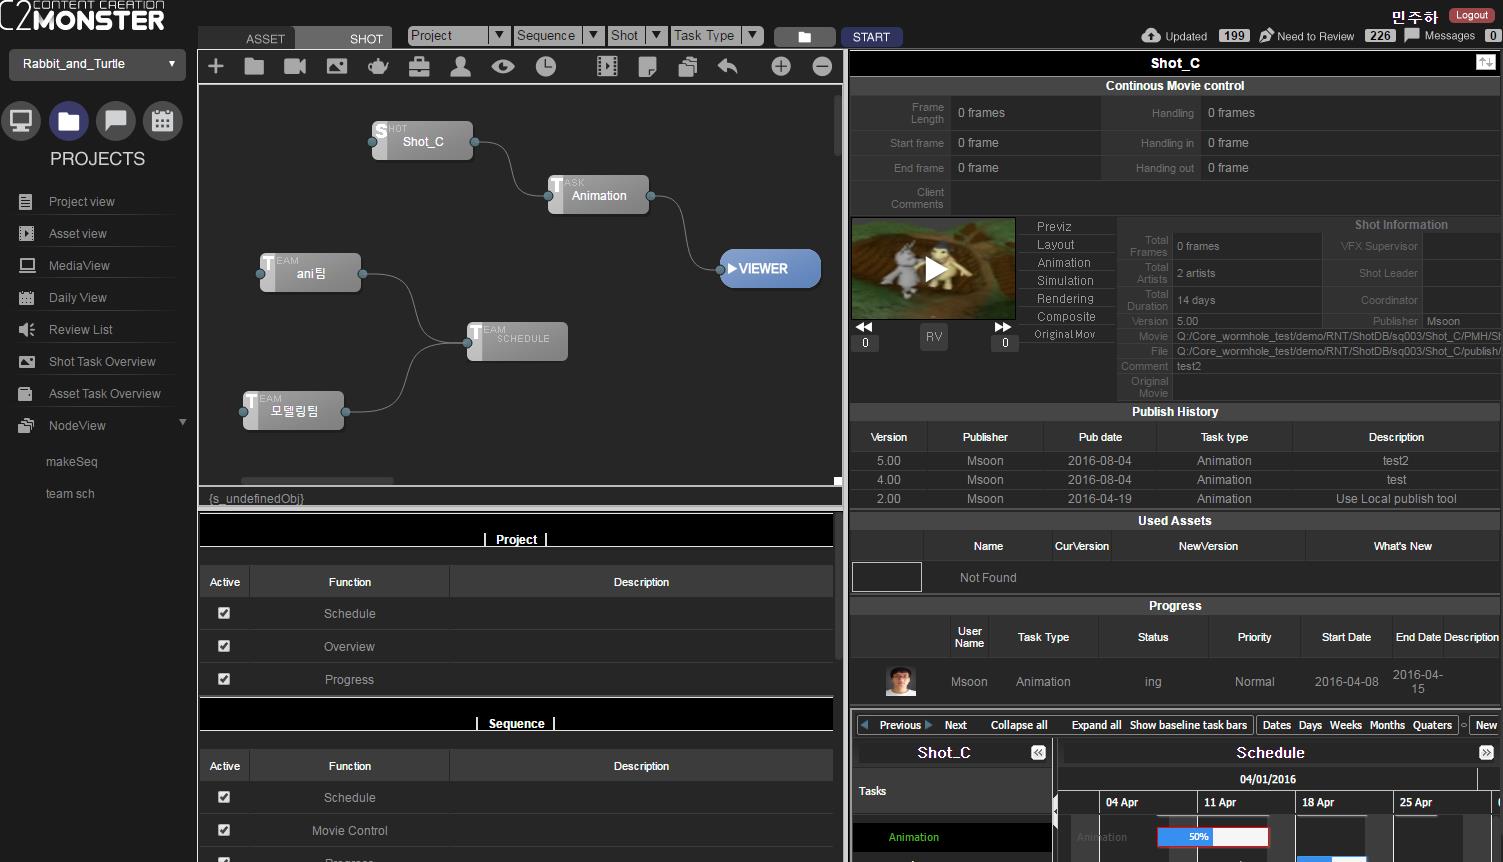
Task: Open Shot Task Overview in sidebar
Action: click(102, 362)
